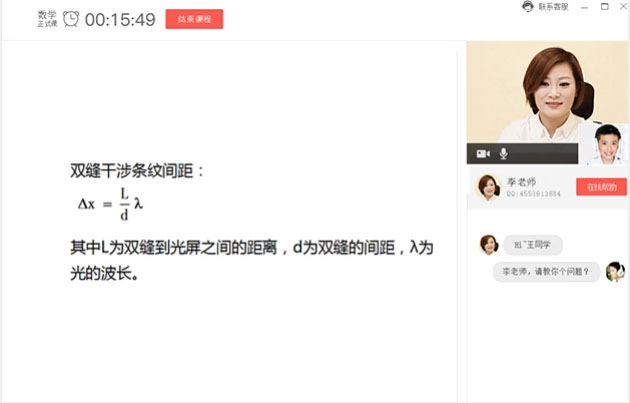Open the customer service headset icon
The width and height of the screenshot is (630, 403).
(528, 6)
